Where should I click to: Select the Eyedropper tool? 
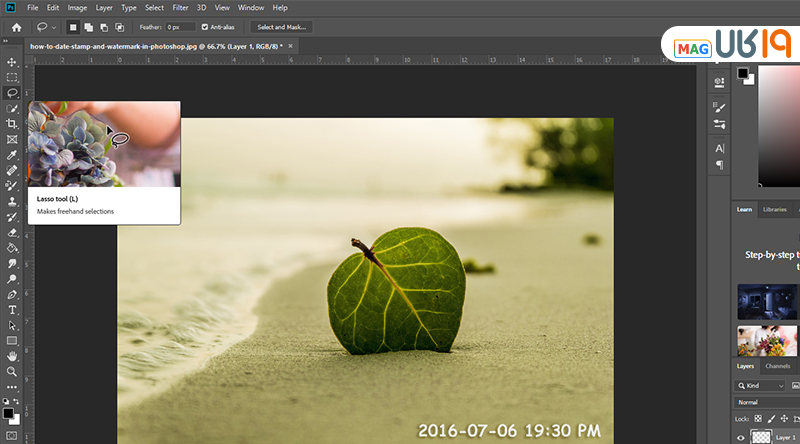pos(12,155)
